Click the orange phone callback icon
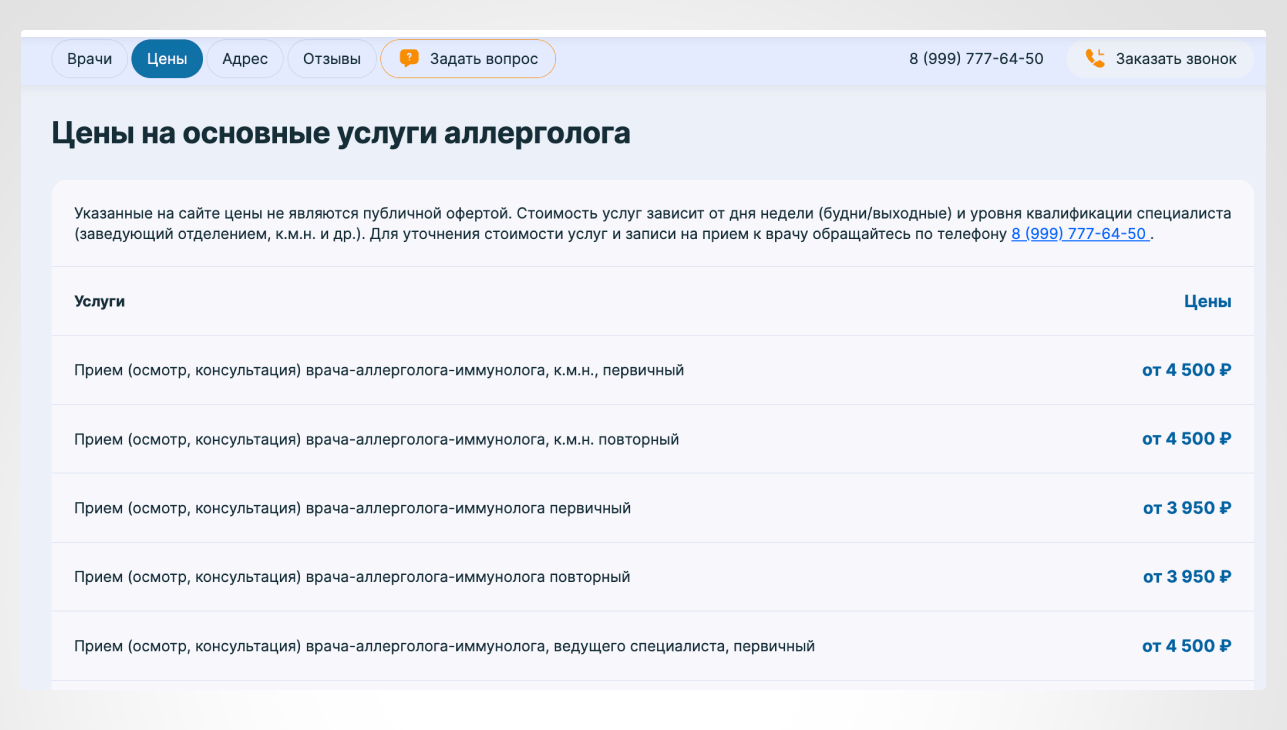Image resolution: width=1287 pixels, height=730 pixels. click(x=1095, y=58)
